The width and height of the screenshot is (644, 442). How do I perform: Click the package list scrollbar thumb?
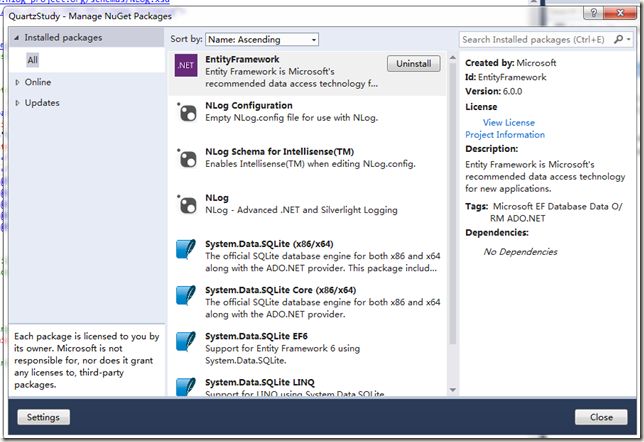[x=453, y=203]
